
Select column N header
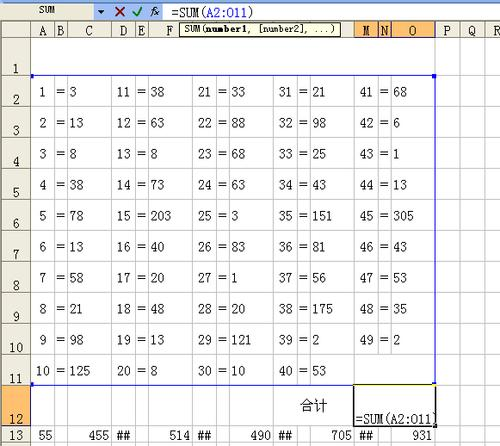(385, 31)
